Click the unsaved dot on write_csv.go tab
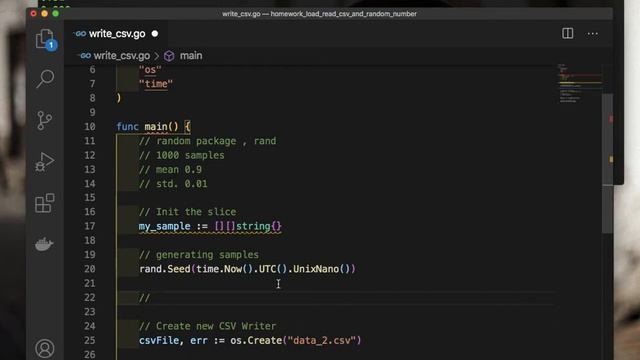This screenshot has width=640, height=360. pos(155,34)
